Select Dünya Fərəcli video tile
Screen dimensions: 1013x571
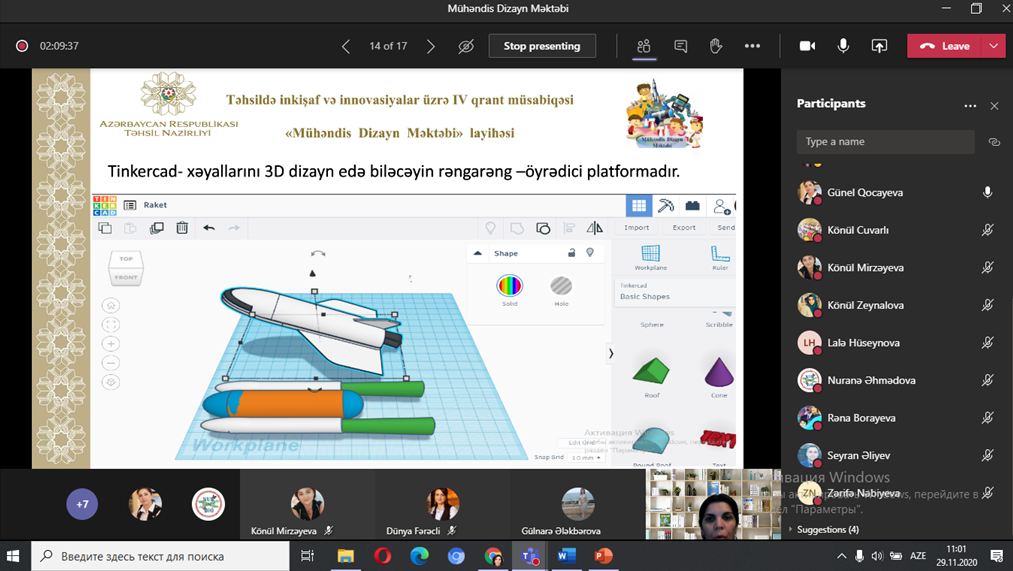click(443, 504)
